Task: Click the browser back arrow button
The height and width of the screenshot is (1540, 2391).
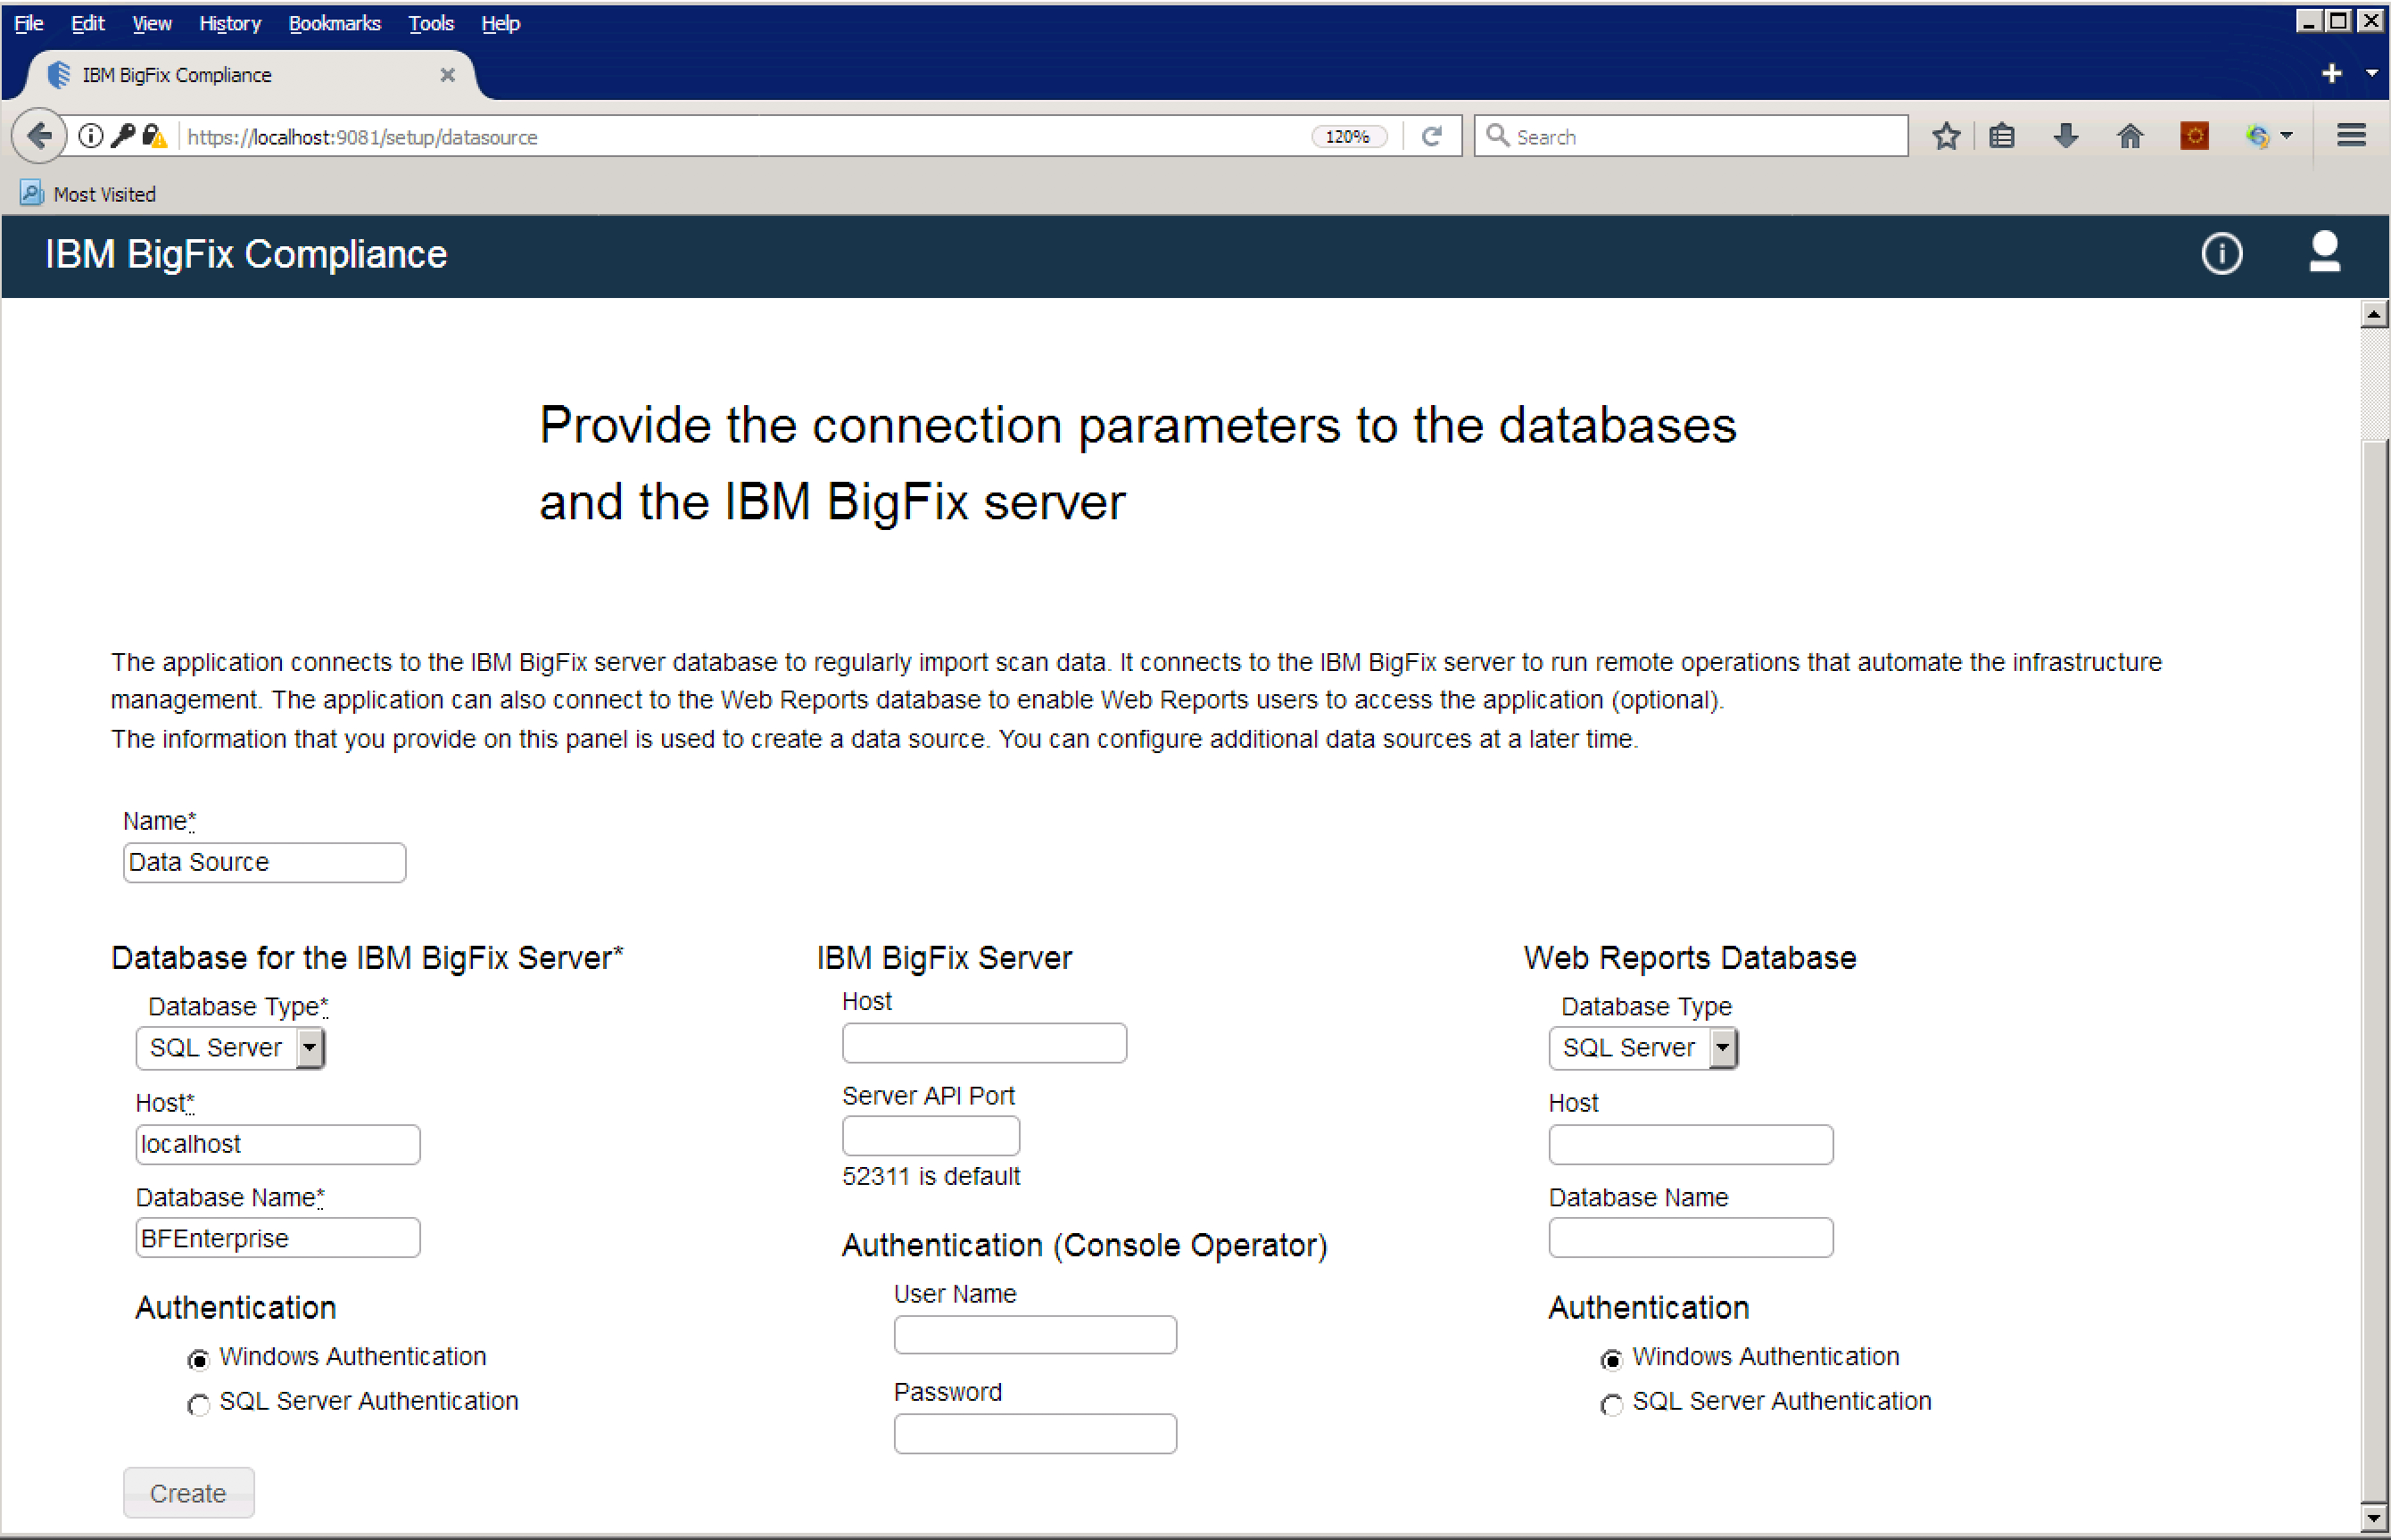Action: [39, 136]
